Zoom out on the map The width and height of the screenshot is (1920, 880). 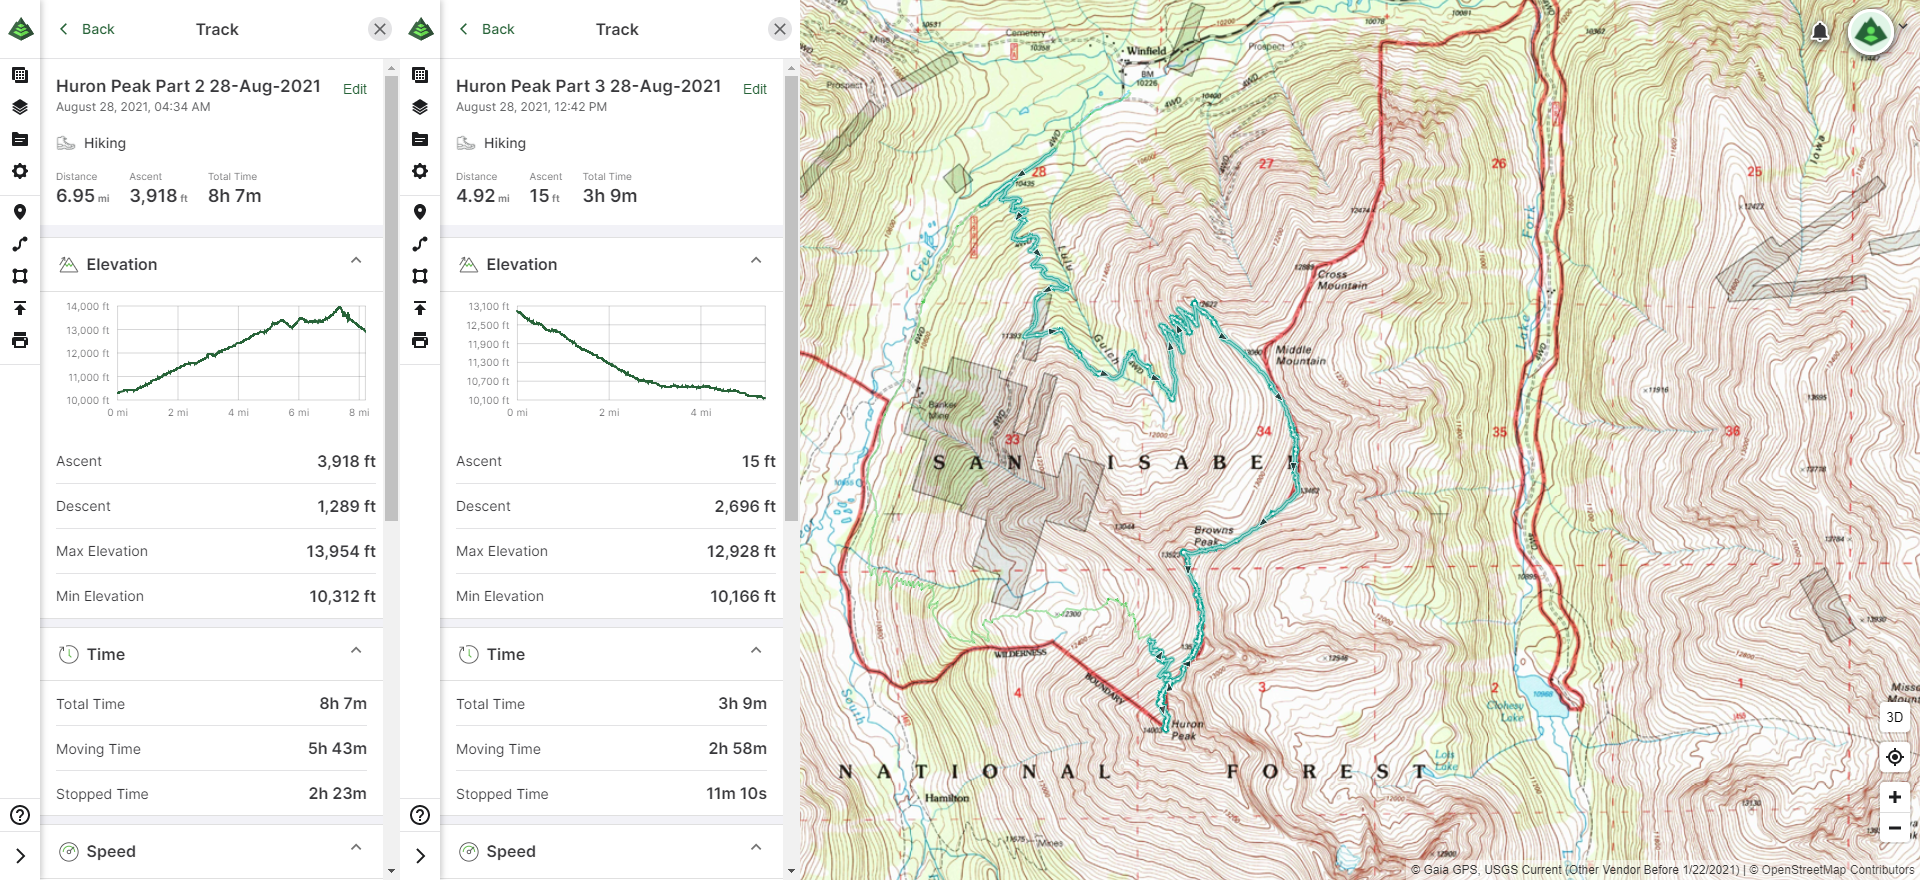coord(1895,827)
